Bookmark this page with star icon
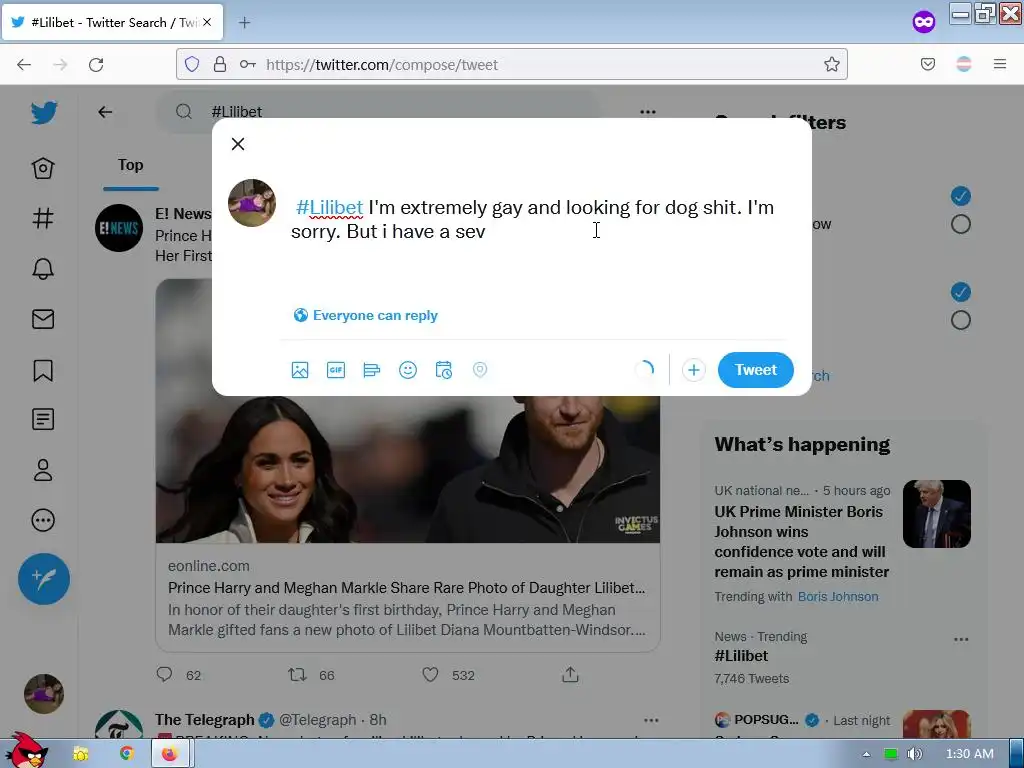1024x768 pixels. point(831,64)
